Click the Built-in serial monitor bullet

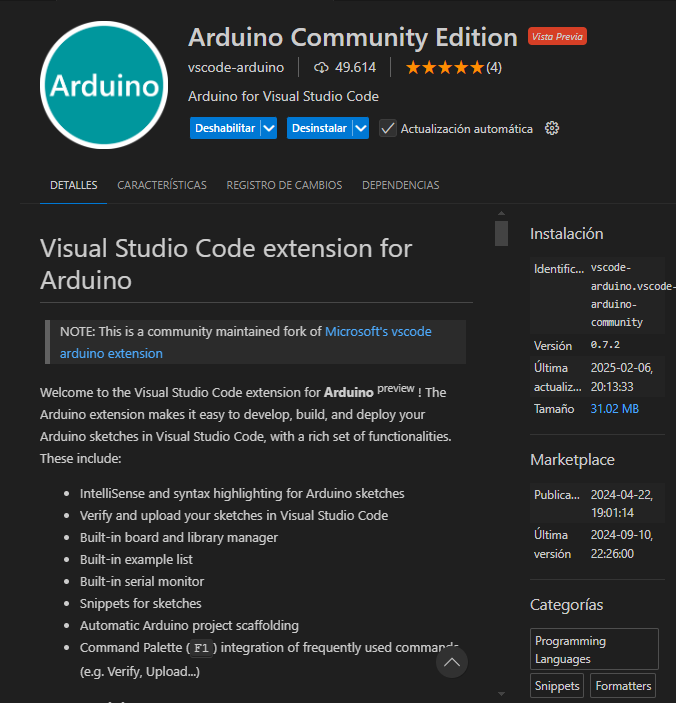pos(142,581)
